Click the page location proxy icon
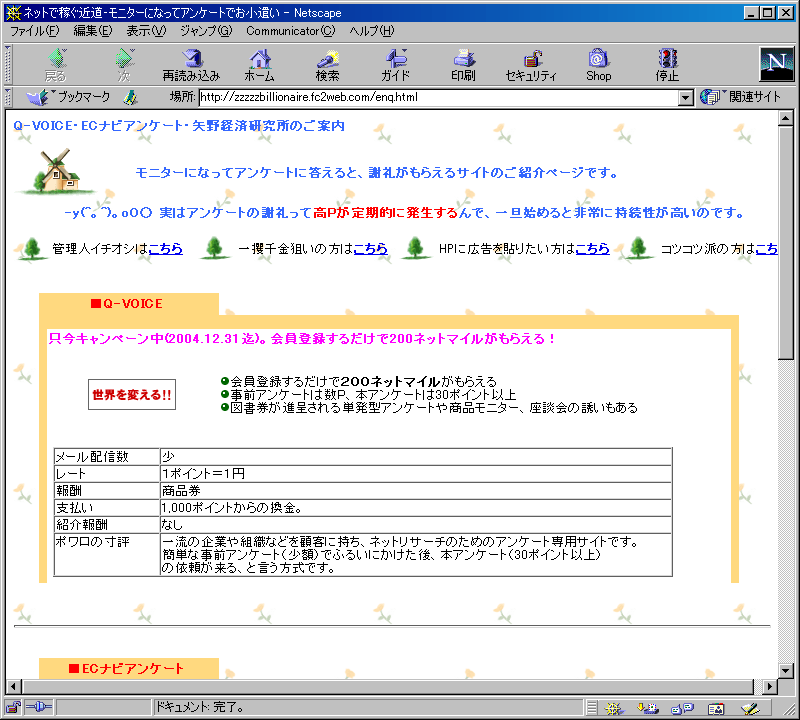 (131, 97)
